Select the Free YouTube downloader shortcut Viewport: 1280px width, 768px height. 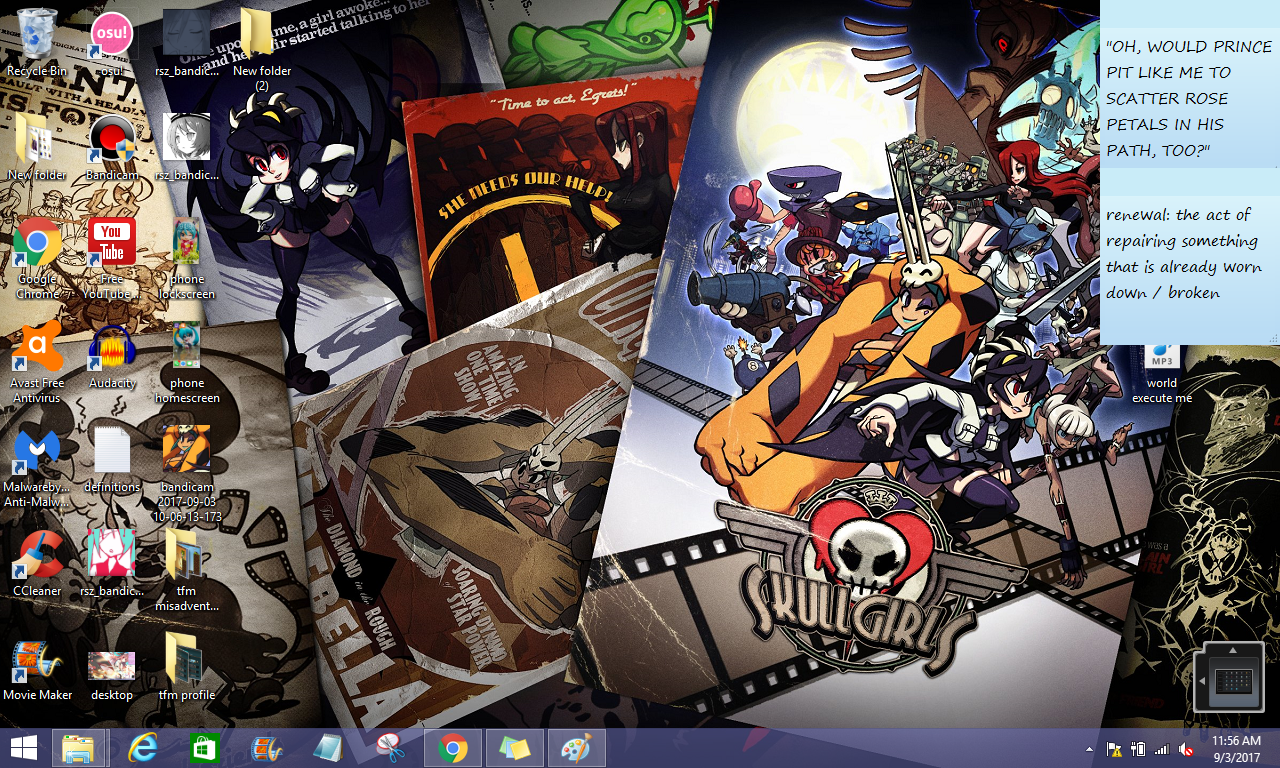112,257
